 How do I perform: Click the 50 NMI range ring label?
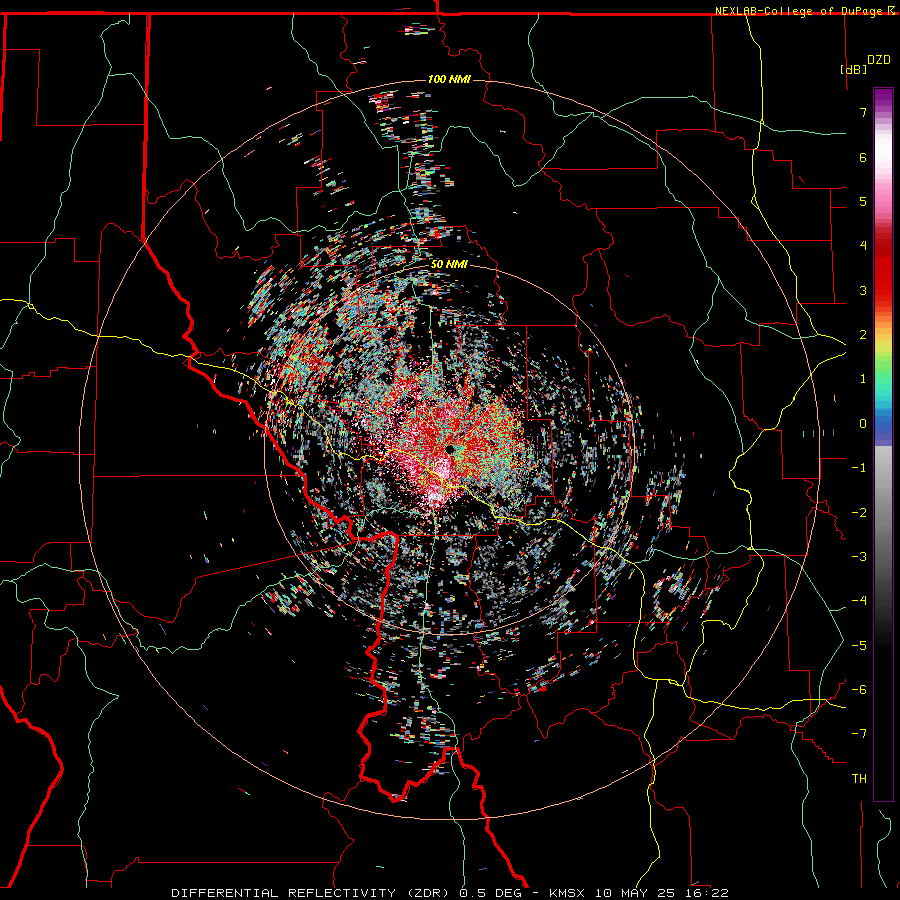449,264
